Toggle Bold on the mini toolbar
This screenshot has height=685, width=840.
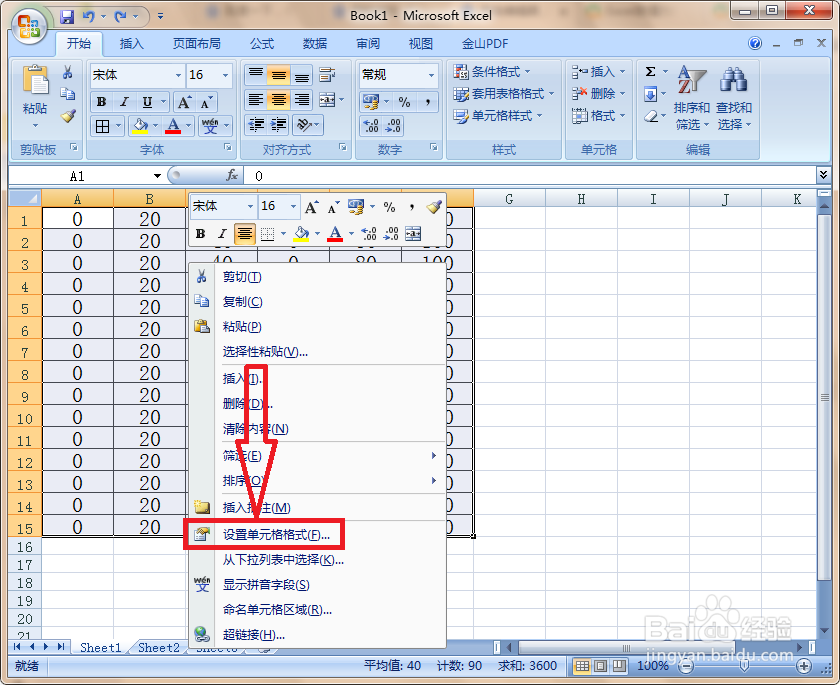point(200,234)
